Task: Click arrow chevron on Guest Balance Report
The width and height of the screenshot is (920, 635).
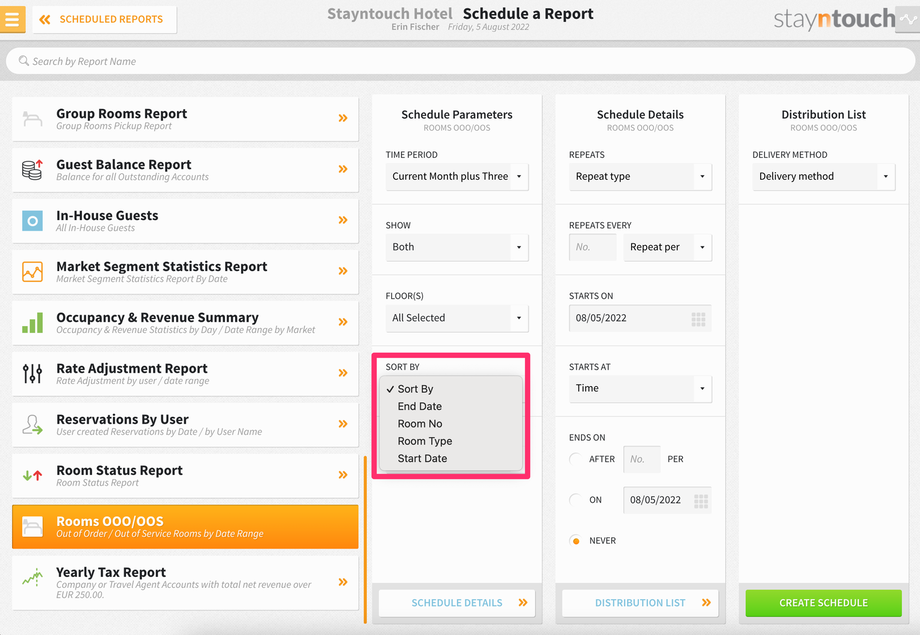Action: click(x=343, y=169)
